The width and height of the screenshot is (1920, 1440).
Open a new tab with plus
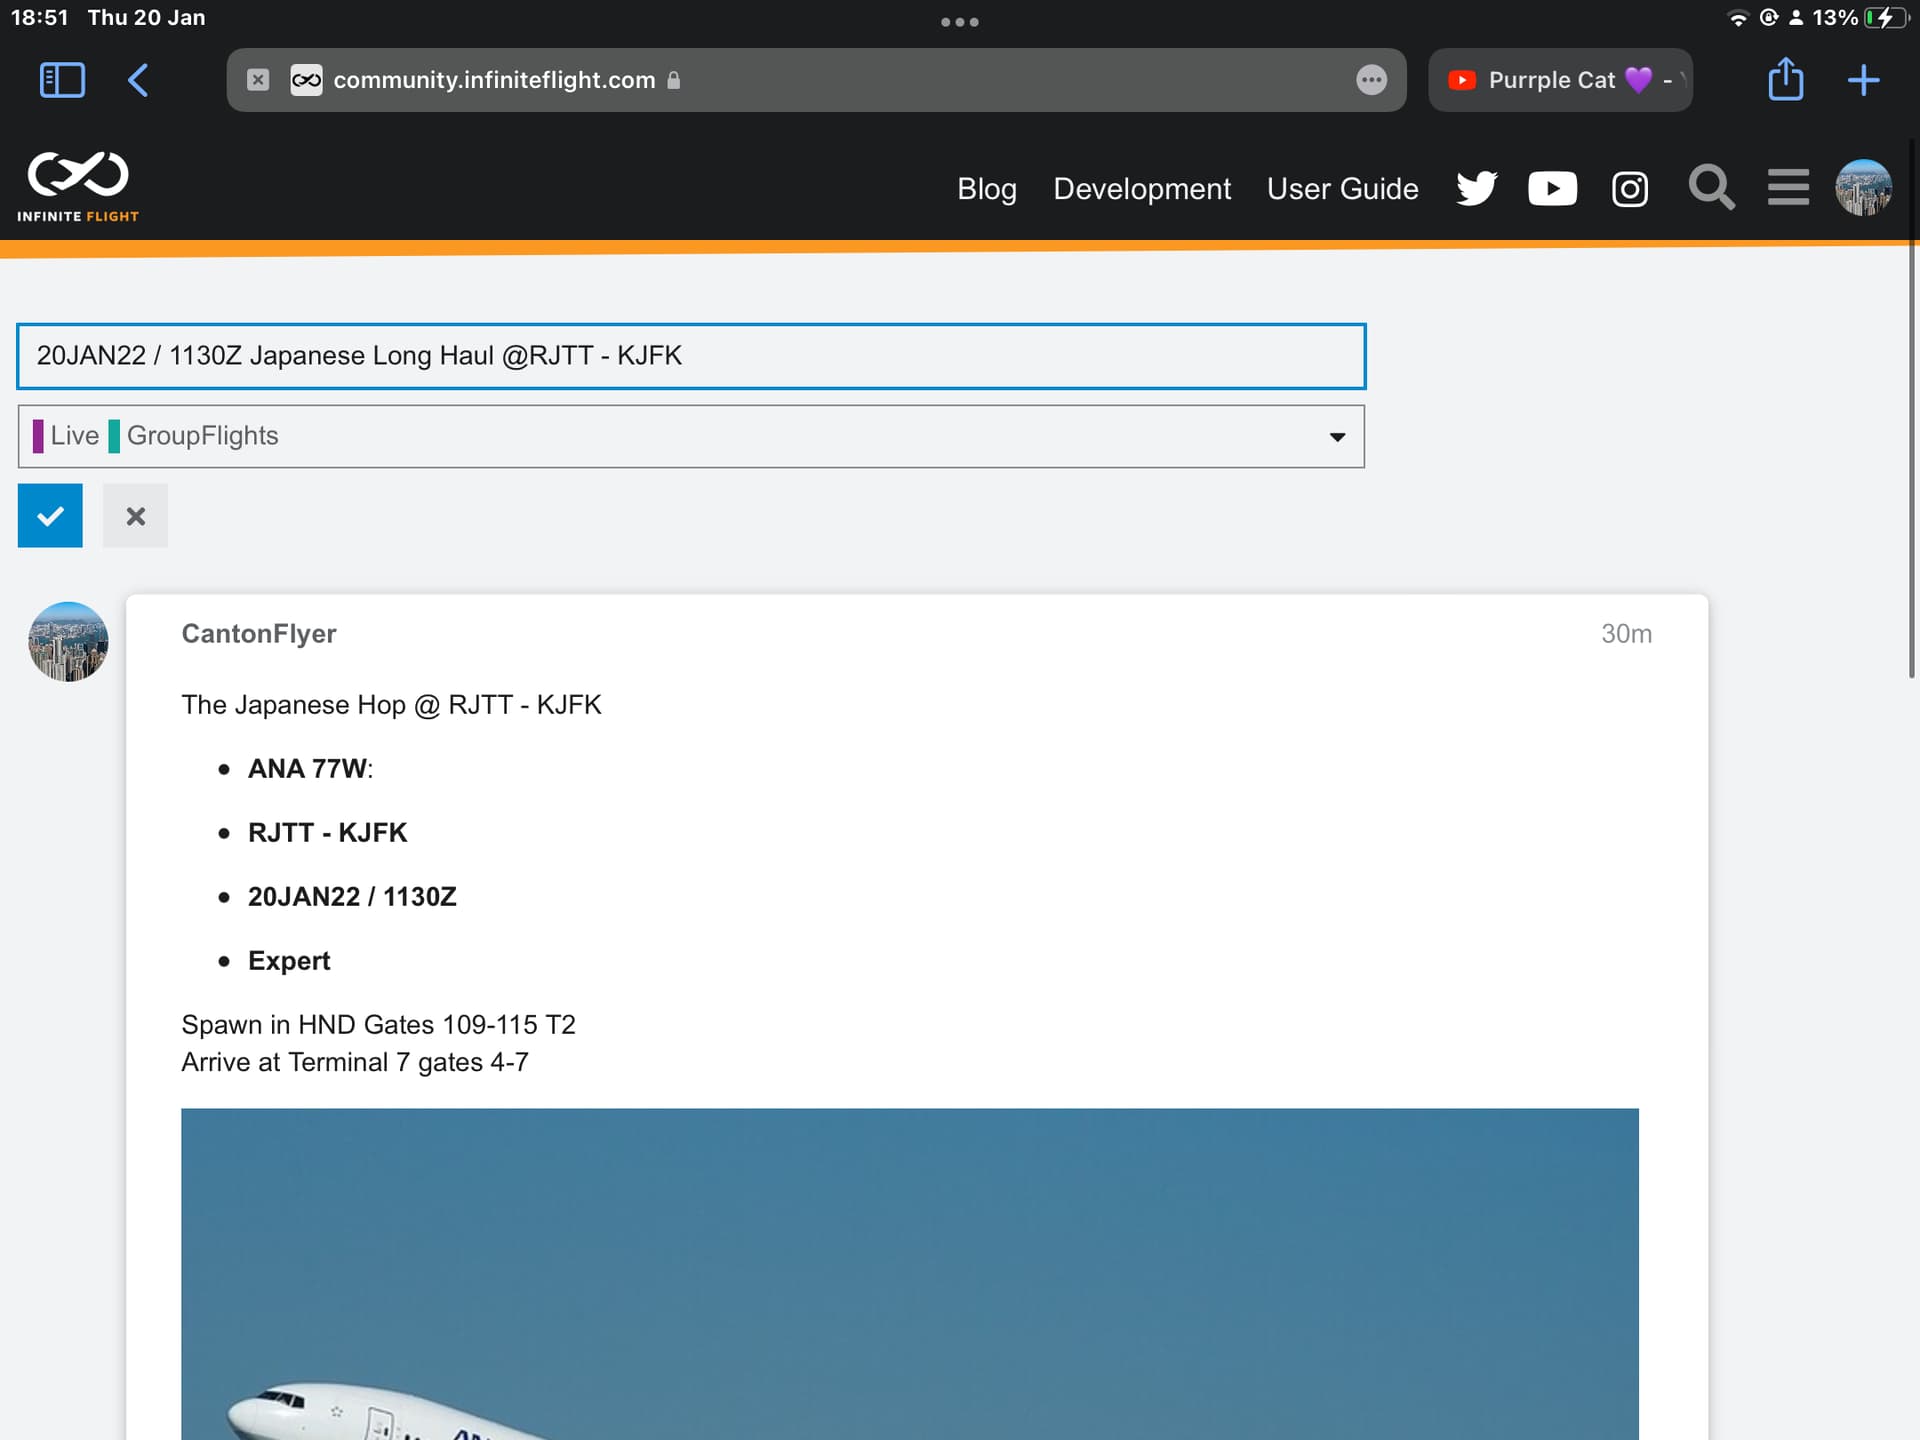point(1863,80)
